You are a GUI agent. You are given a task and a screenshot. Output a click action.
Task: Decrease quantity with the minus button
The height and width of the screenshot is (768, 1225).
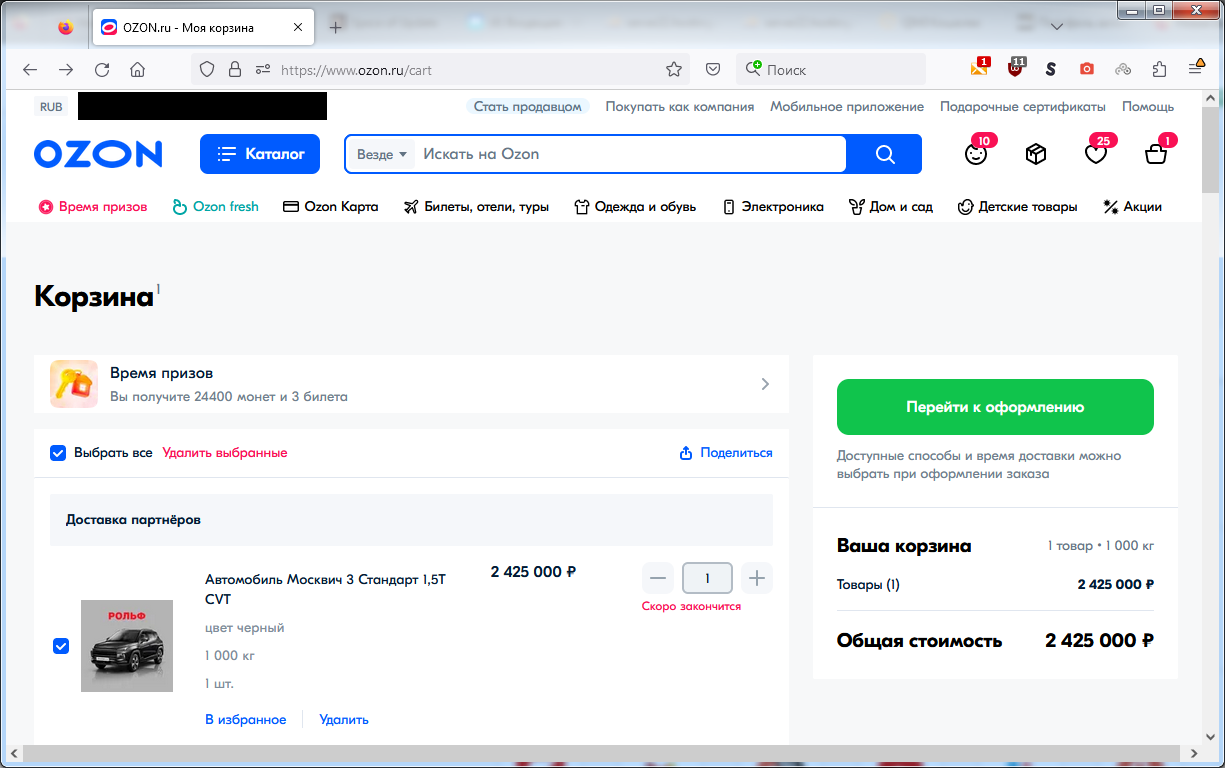pos(657,578)
